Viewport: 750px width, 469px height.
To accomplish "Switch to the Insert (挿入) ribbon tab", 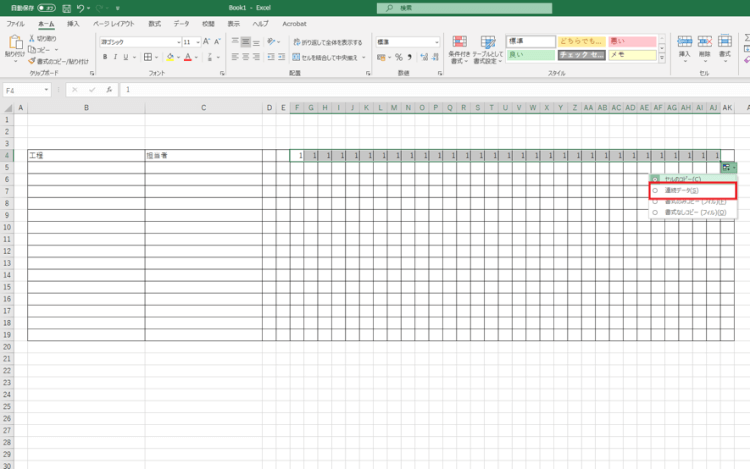I will click(73, 22).
